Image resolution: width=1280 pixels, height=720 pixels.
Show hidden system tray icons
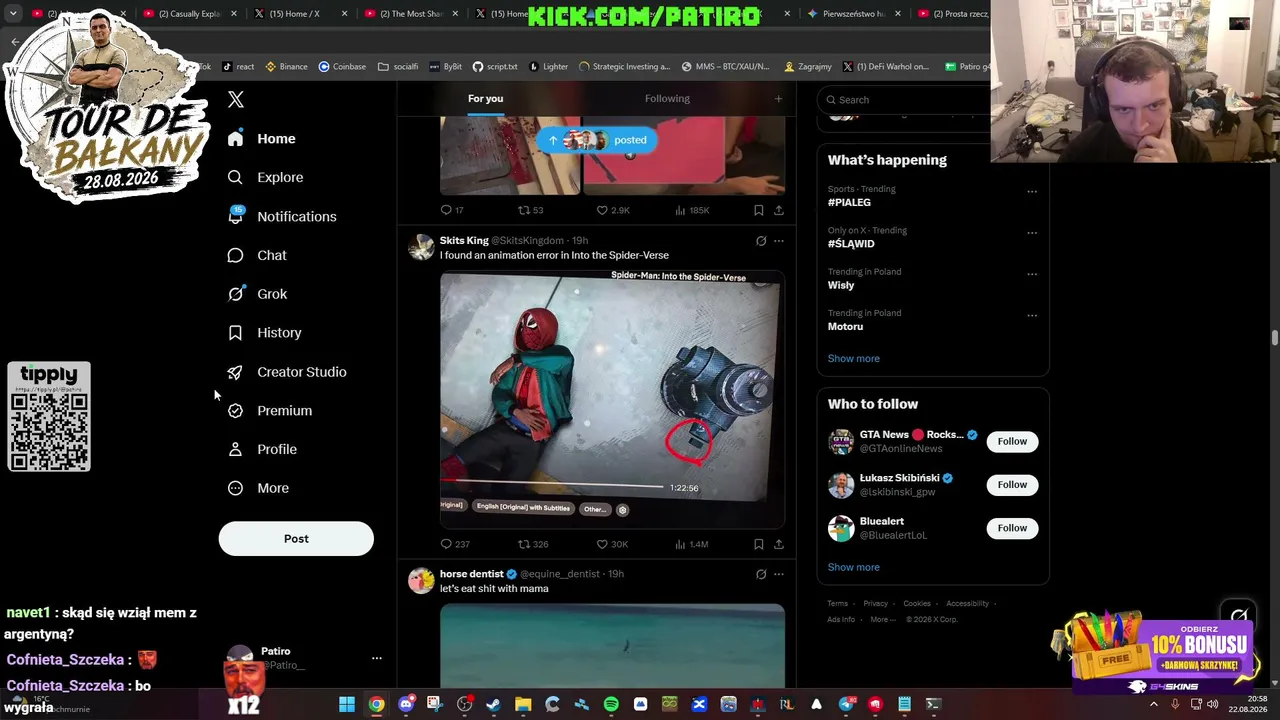(1153, 705)
